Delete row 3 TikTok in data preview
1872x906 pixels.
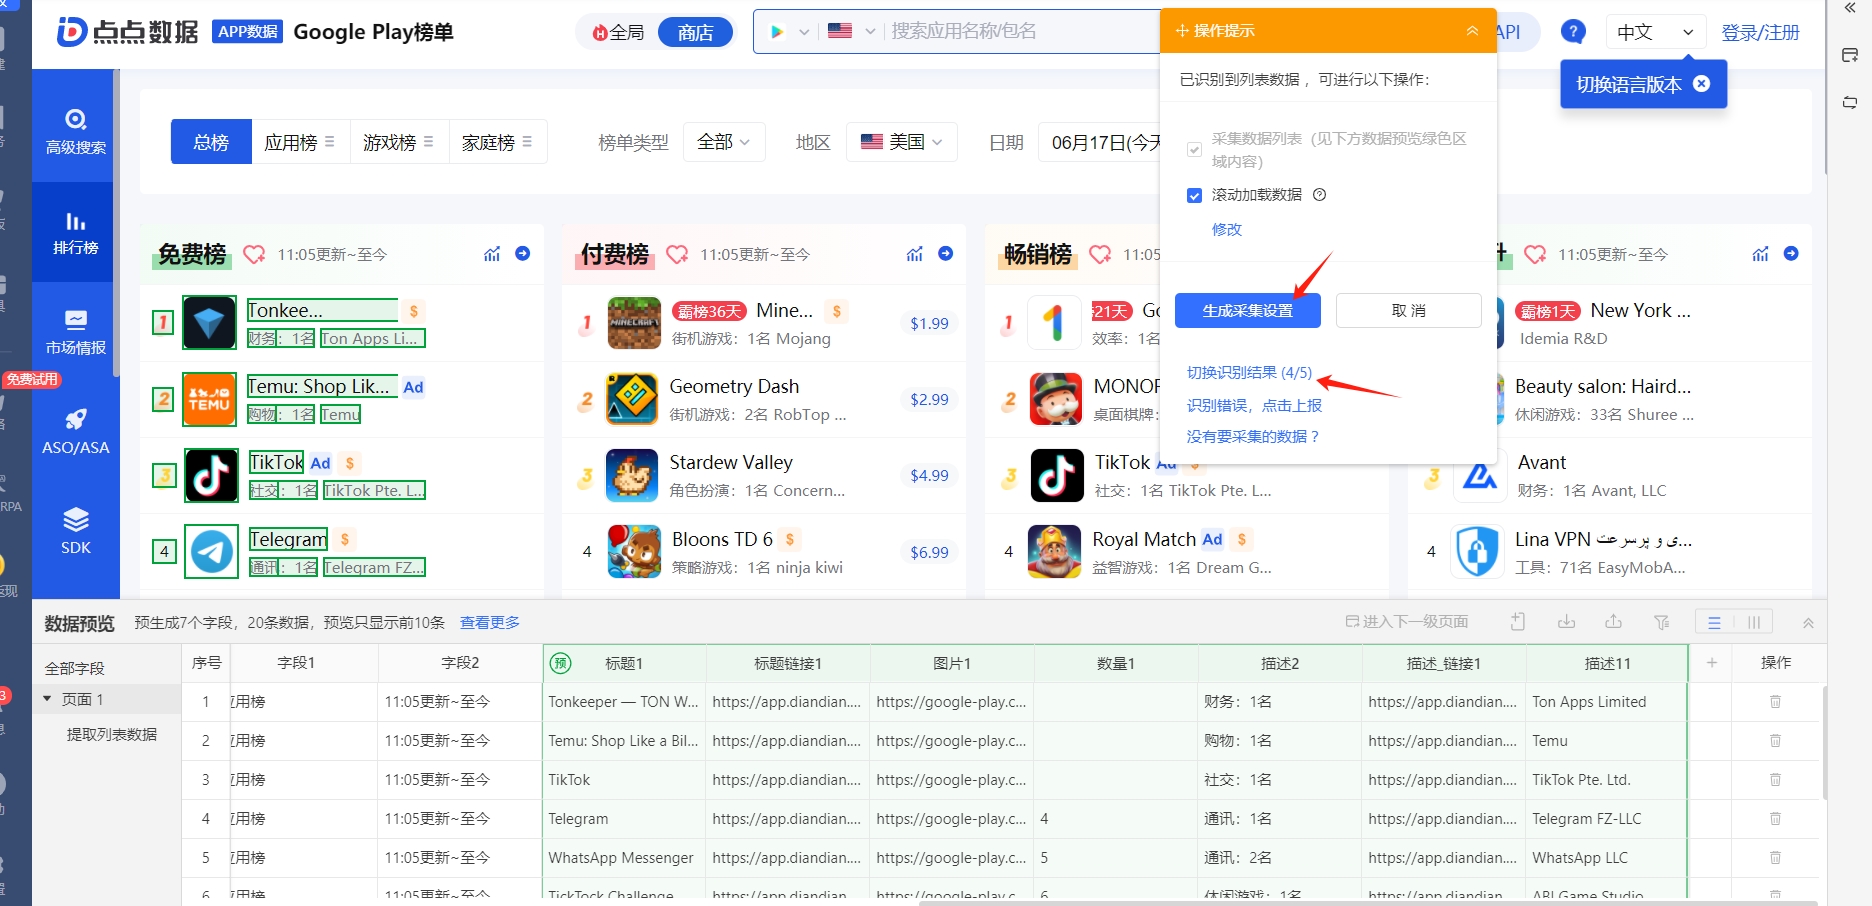1775,780
